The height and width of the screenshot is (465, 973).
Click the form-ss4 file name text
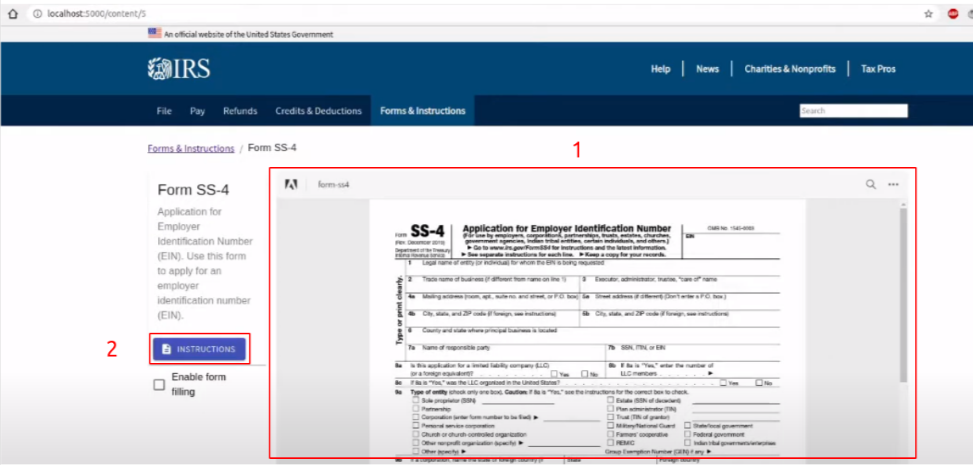click(333, 184)
